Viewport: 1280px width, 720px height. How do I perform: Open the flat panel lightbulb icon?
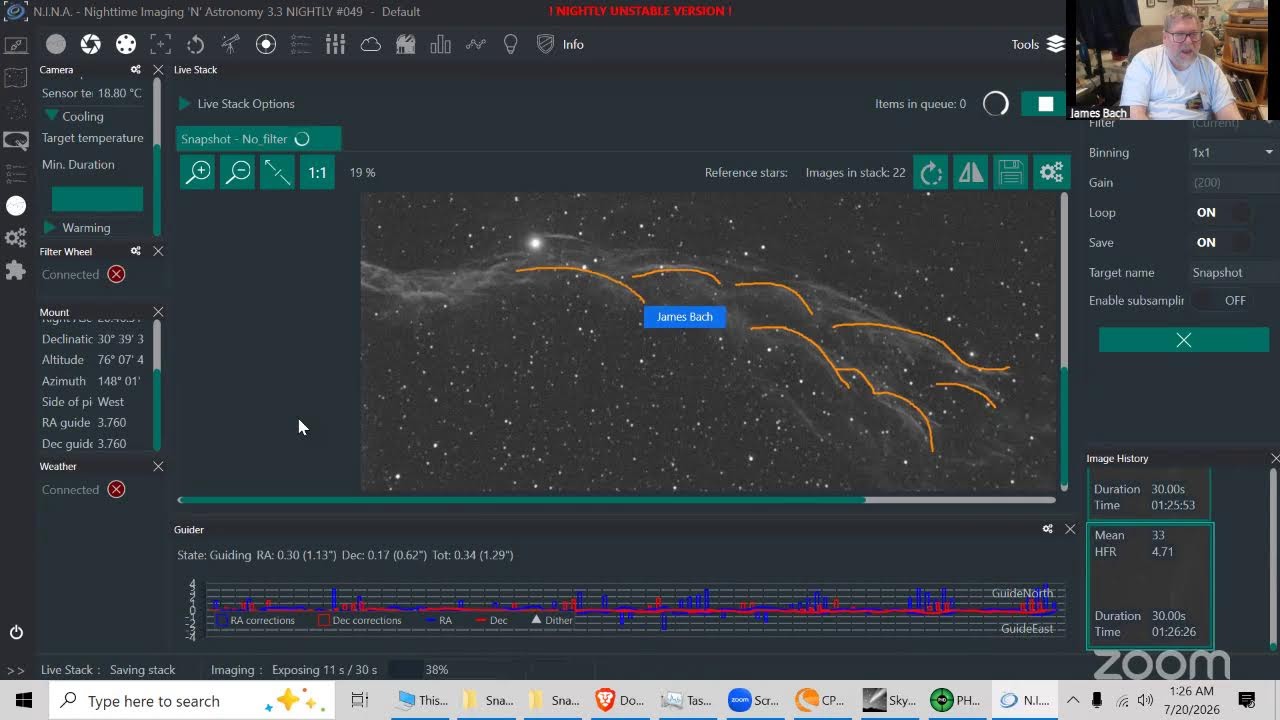(x=510, y=44)
